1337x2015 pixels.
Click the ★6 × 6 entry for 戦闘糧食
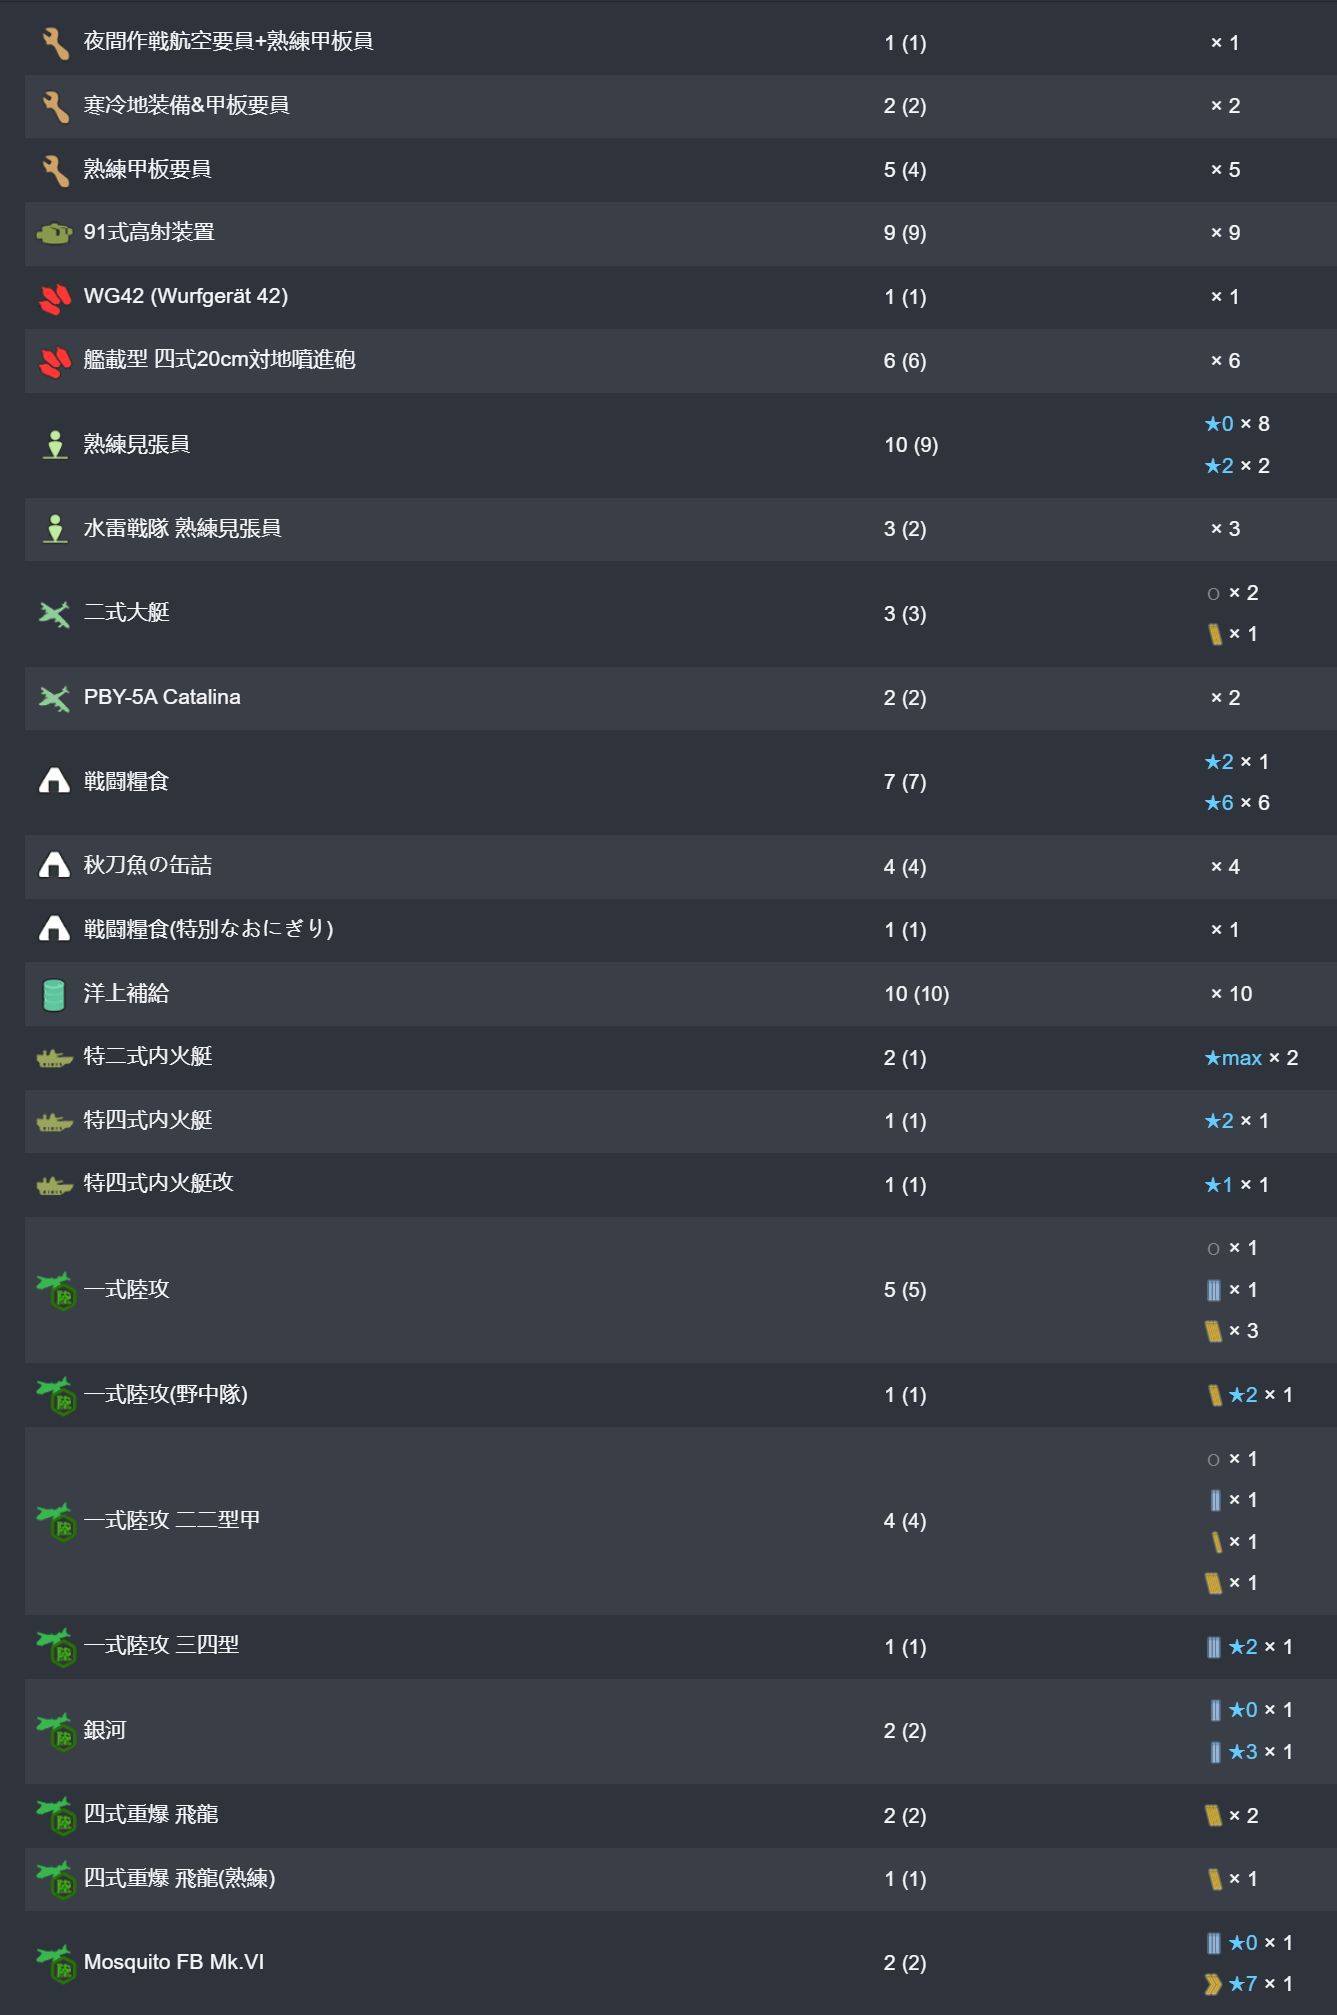click(x=1237, y=803)
